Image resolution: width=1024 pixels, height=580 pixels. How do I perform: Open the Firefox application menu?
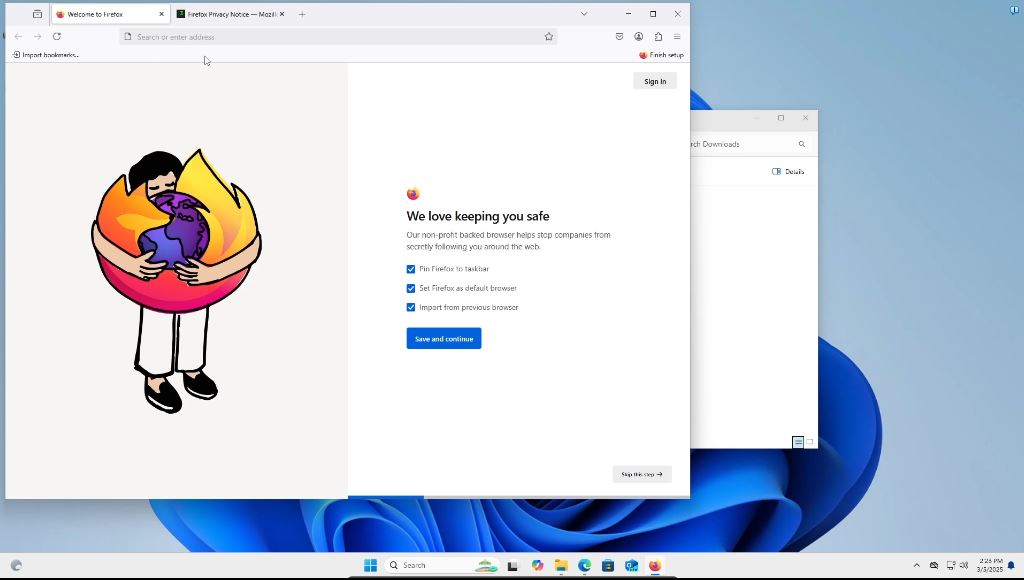677,37
